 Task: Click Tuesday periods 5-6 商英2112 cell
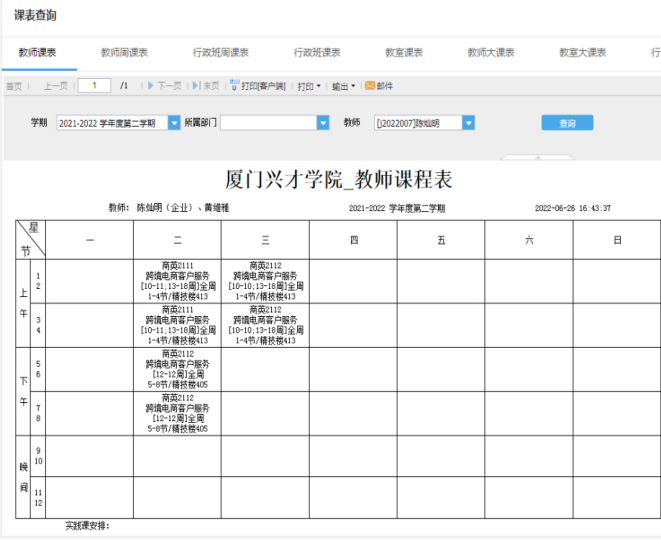177,369
